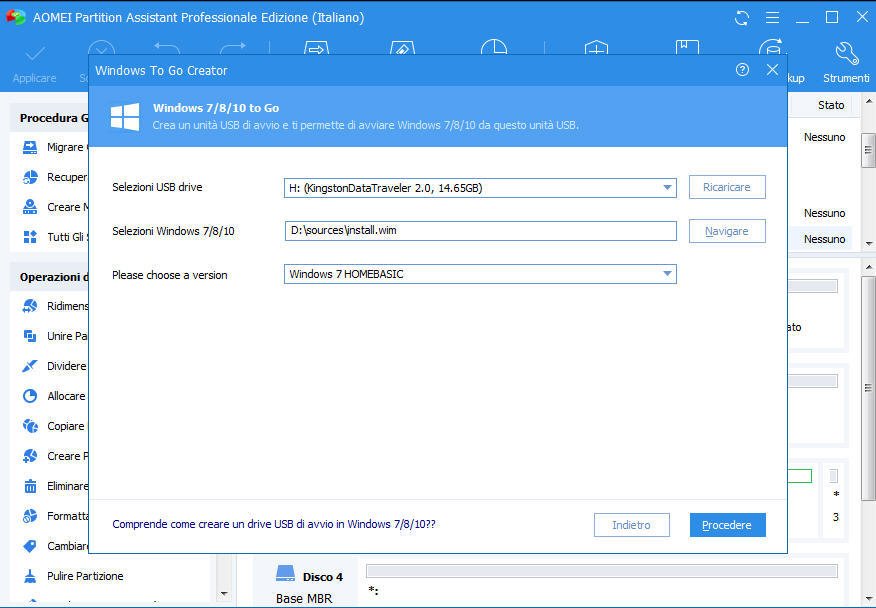Viewport: 876px width, 608px height.
Task: Select Pulire Partizione icon
Action: pyautogui.click(x=30, y=576)
